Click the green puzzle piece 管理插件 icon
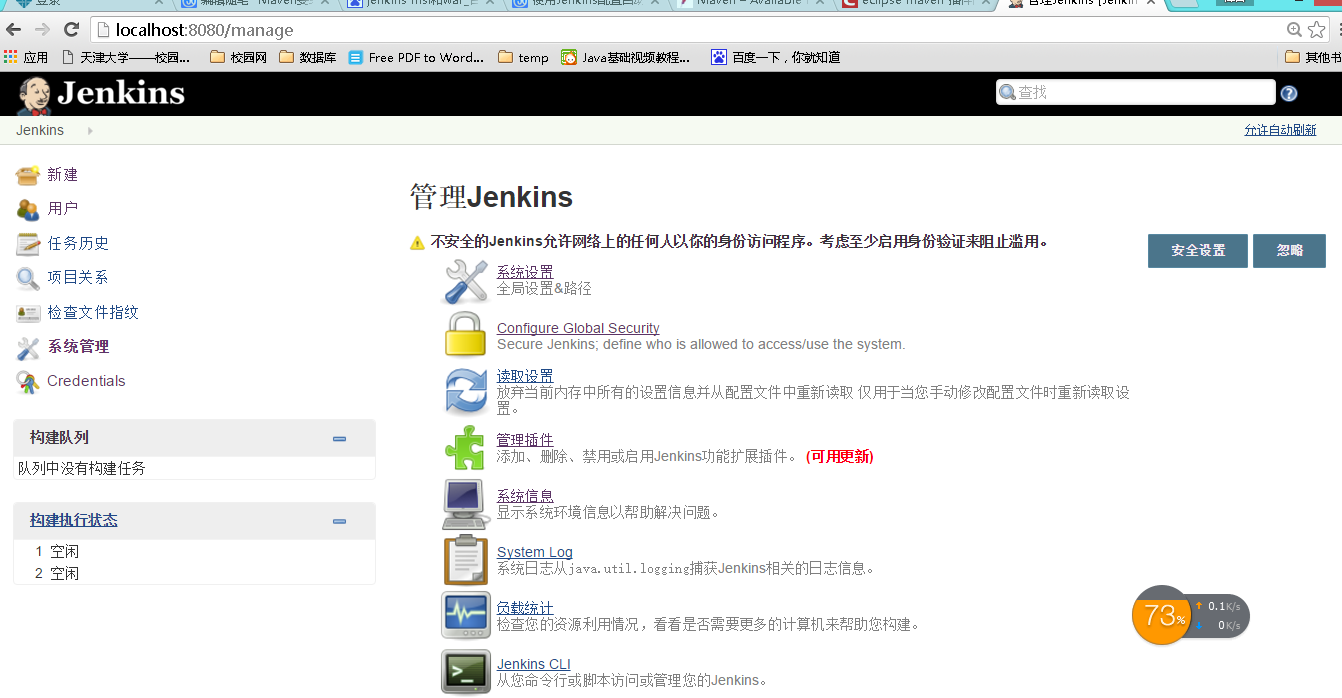 click(x=465, y=447)
